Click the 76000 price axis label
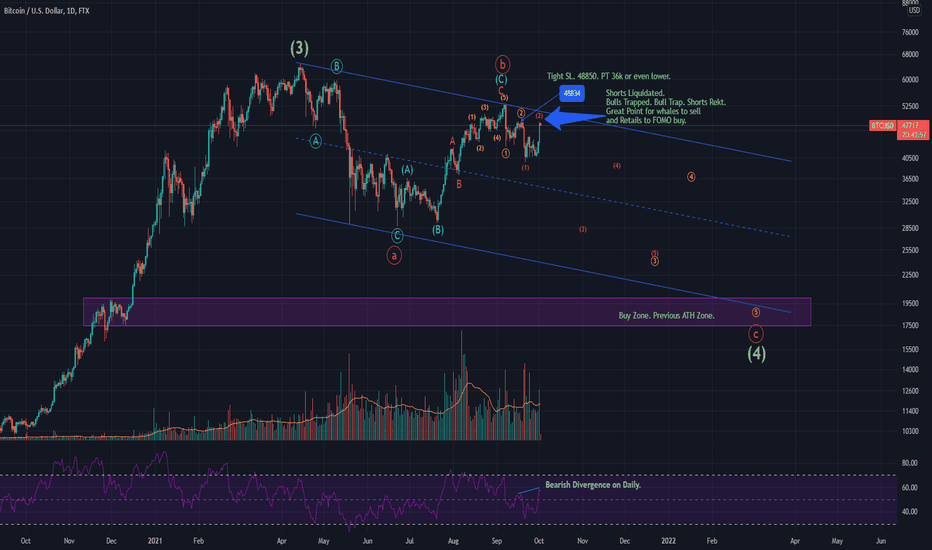 pyautogui.click(x=910, y=32)
